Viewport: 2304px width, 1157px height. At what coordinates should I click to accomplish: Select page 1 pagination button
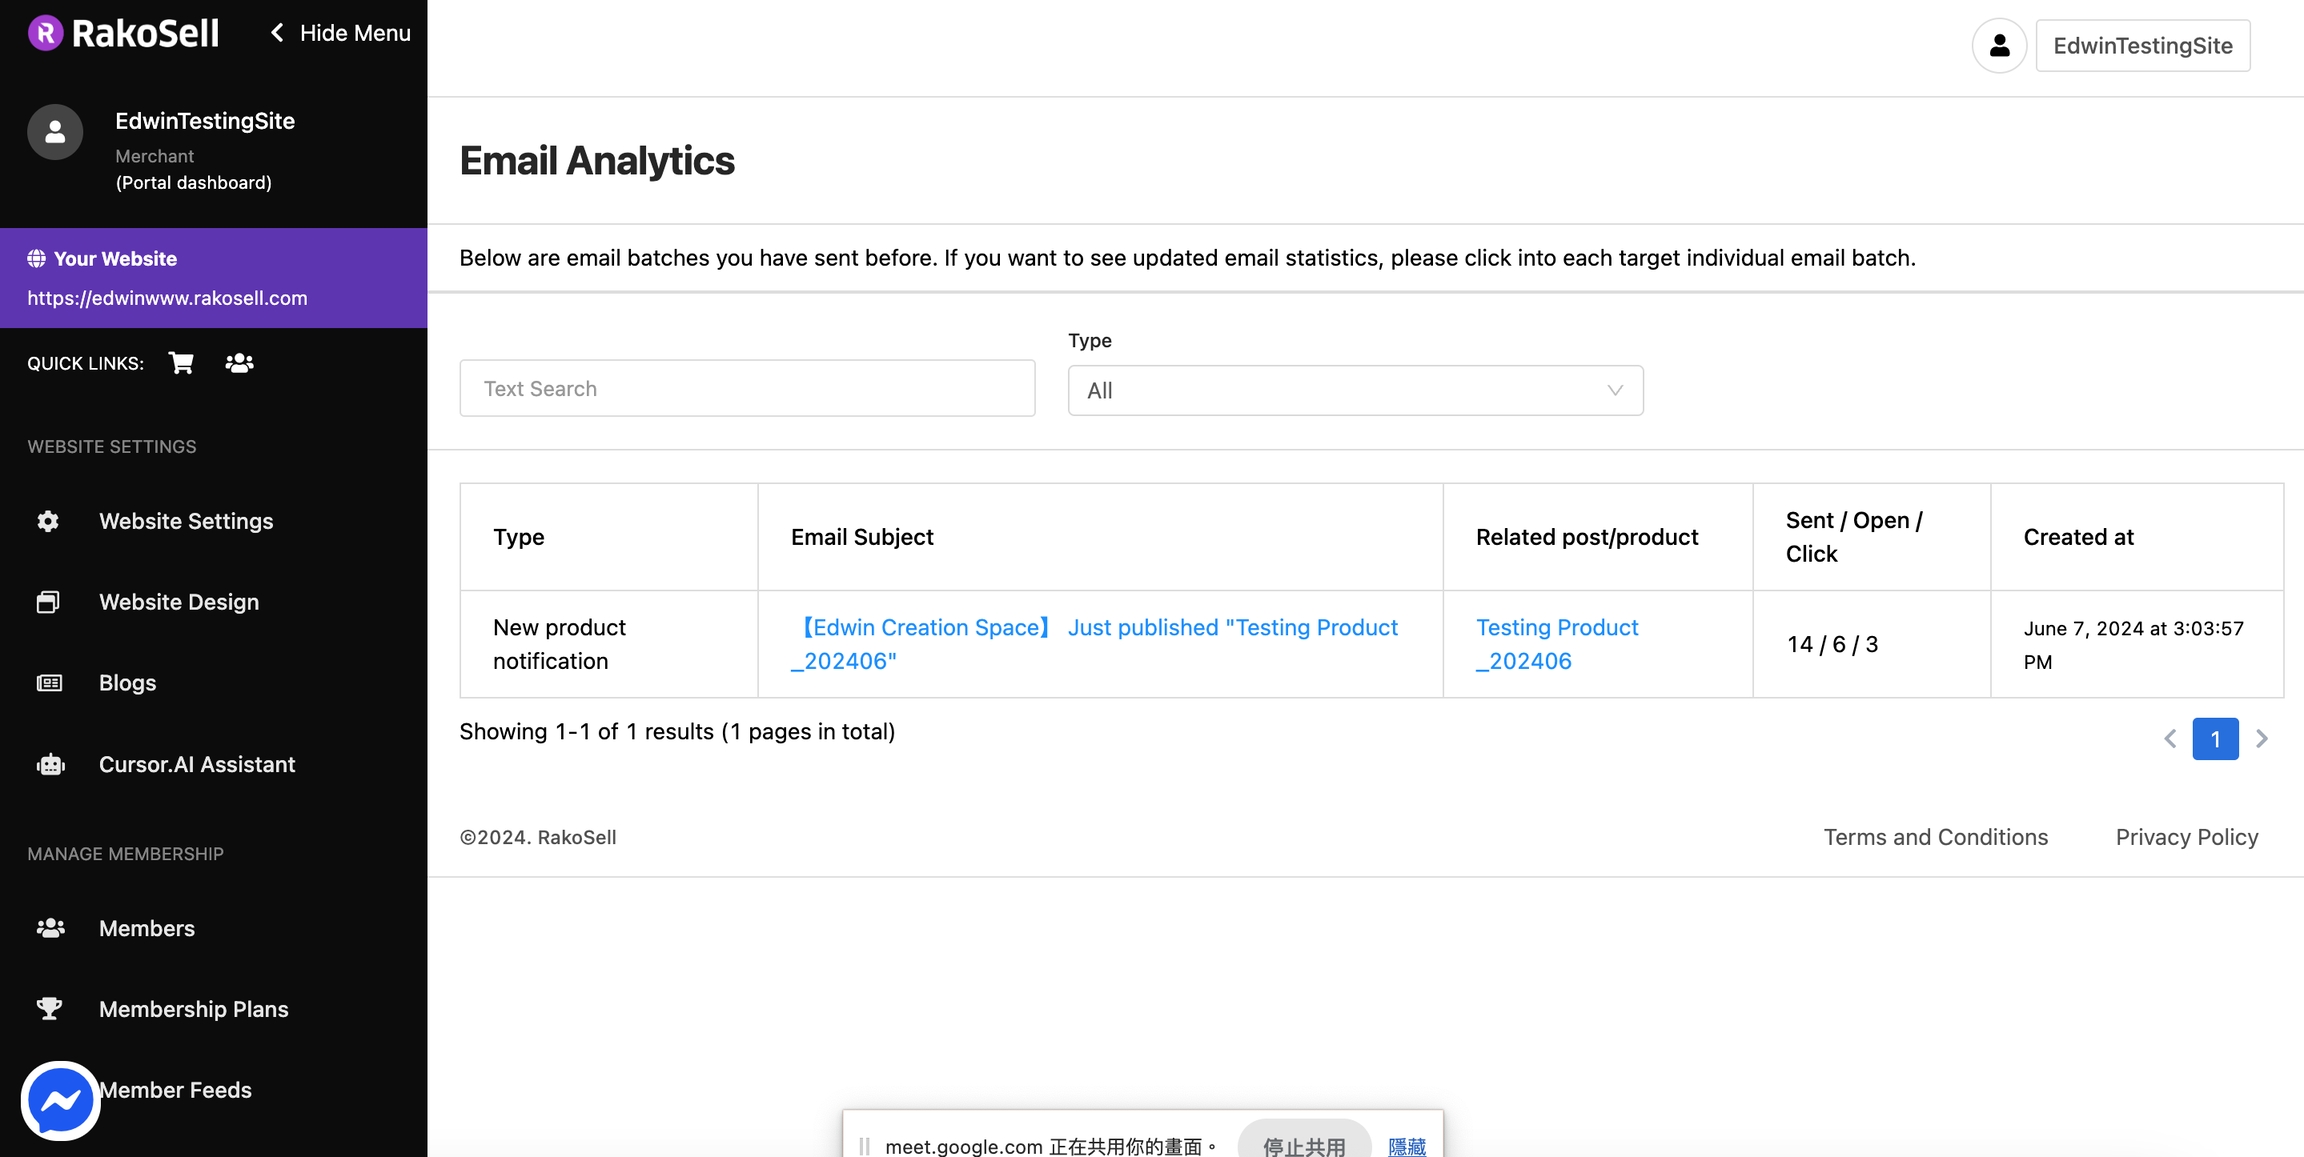2215,739
